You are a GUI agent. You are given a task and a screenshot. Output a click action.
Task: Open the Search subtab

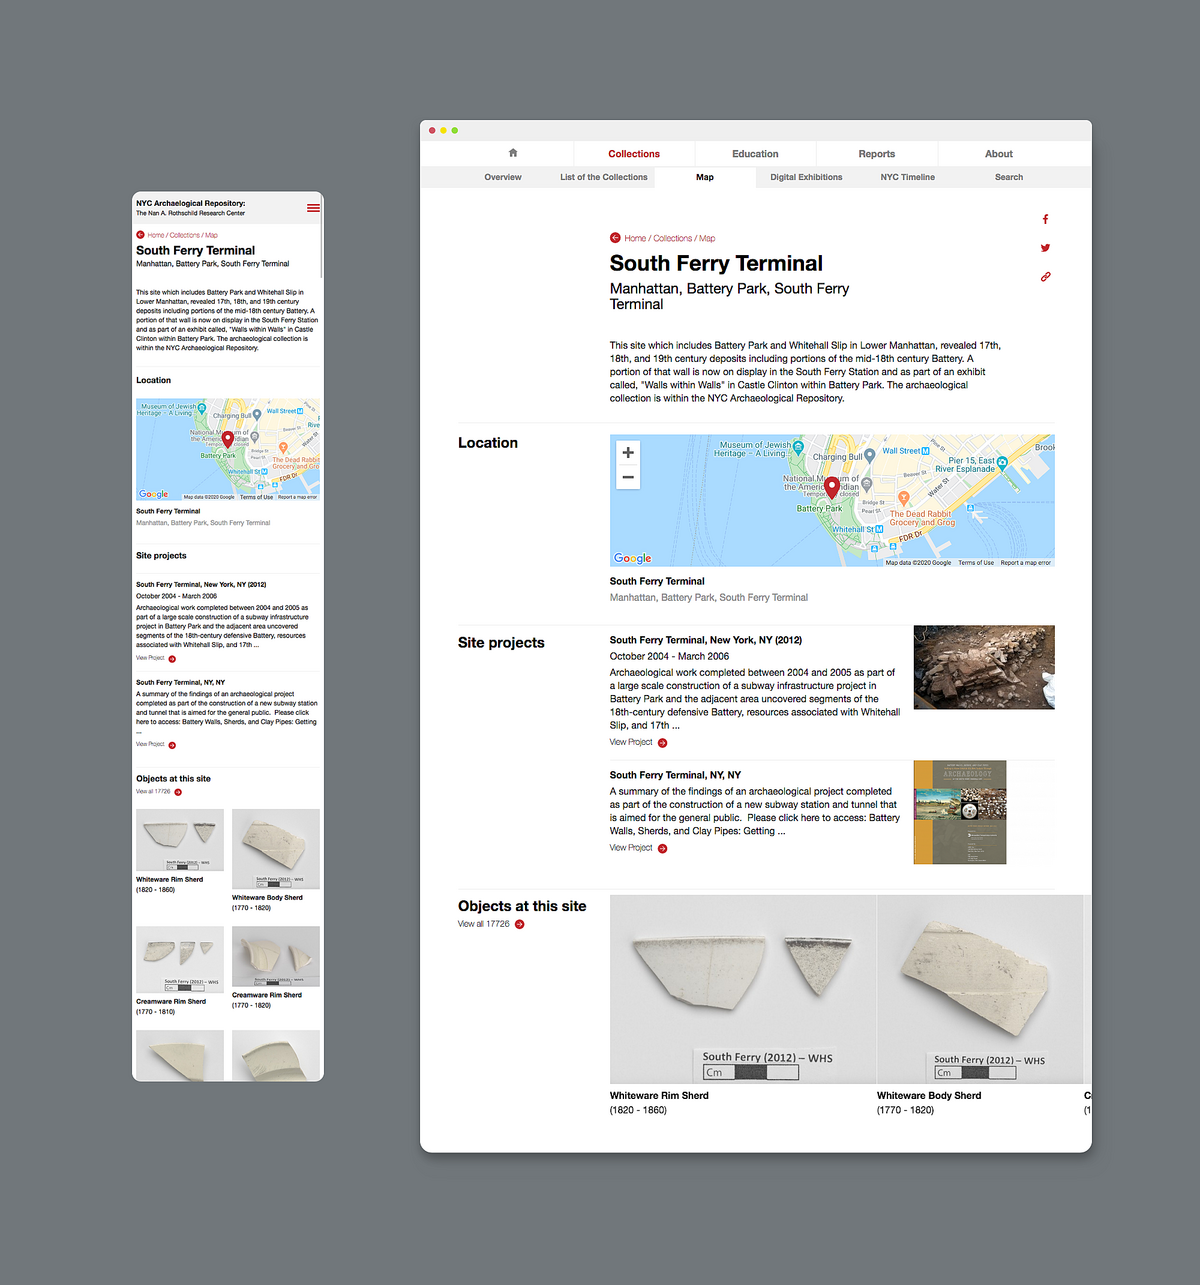1008,177
